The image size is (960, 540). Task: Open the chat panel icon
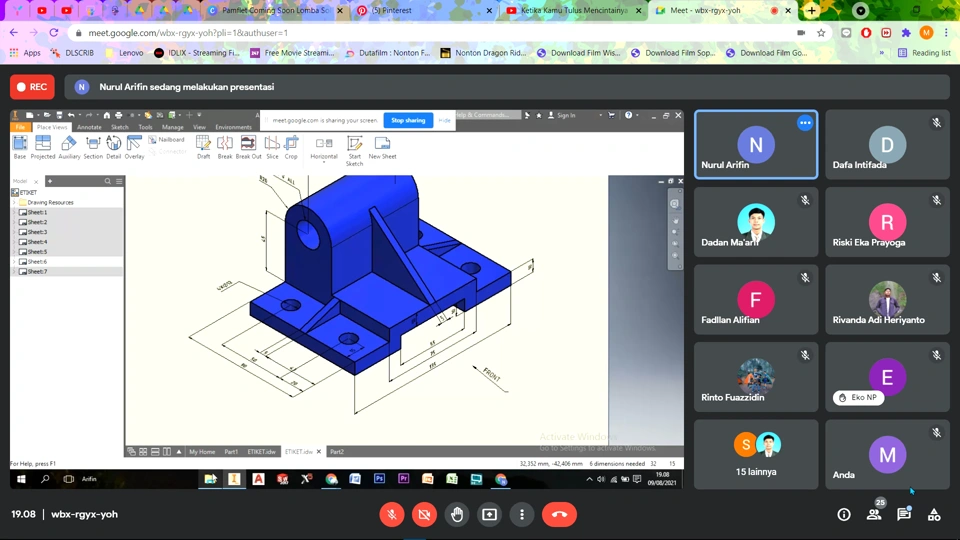point(904,514)
